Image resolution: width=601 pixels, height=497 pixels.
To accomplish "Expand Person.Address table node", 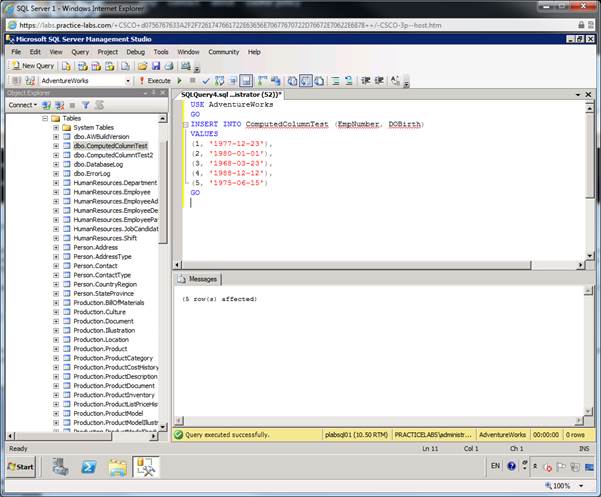I will pyautogui.click(x=56, y=248).
